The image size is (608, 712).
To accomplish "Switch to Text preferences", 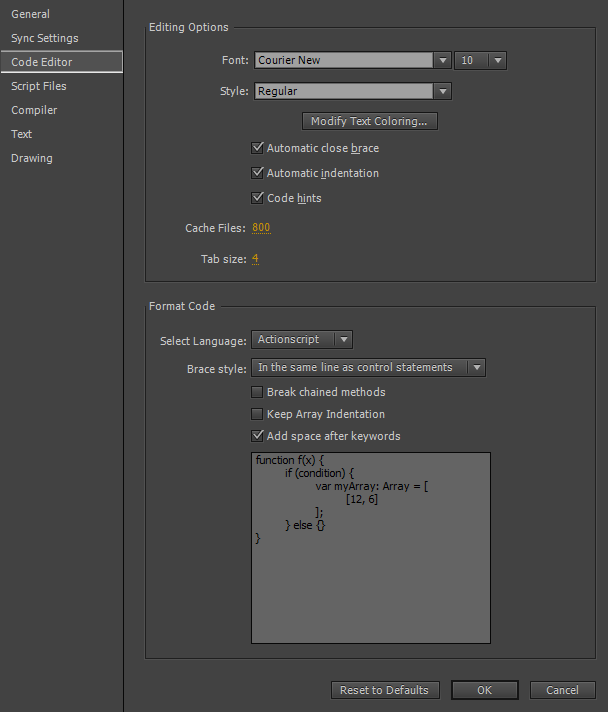I will (x=21, y=134).
